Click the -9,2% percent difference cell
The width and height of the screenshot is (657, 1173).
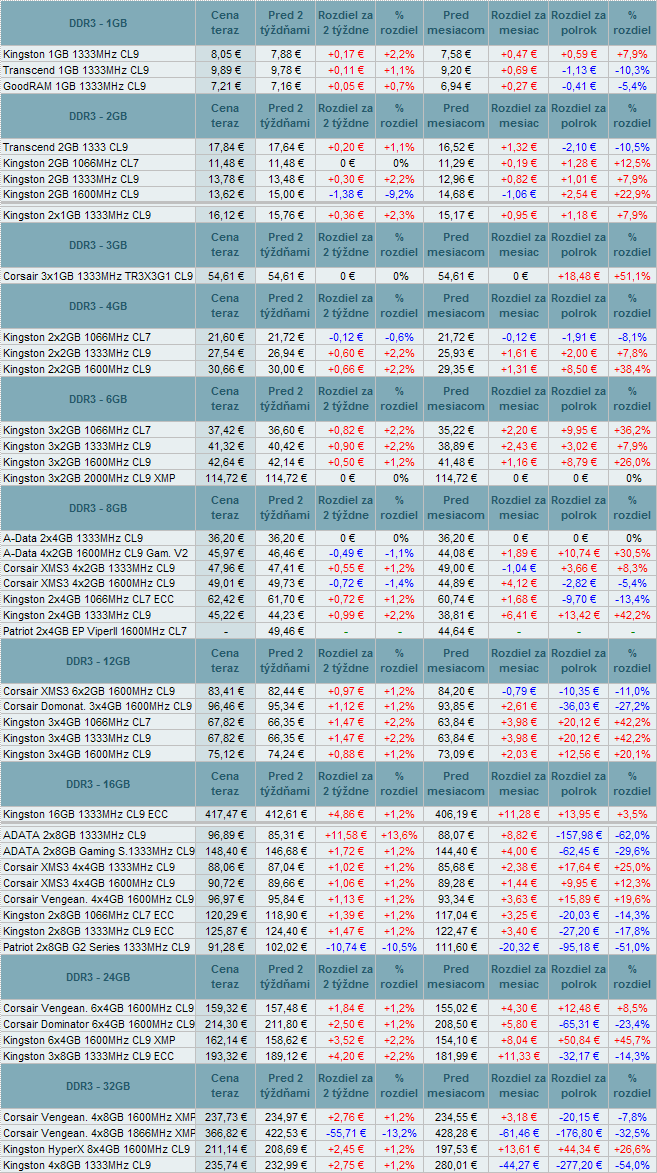399,195
